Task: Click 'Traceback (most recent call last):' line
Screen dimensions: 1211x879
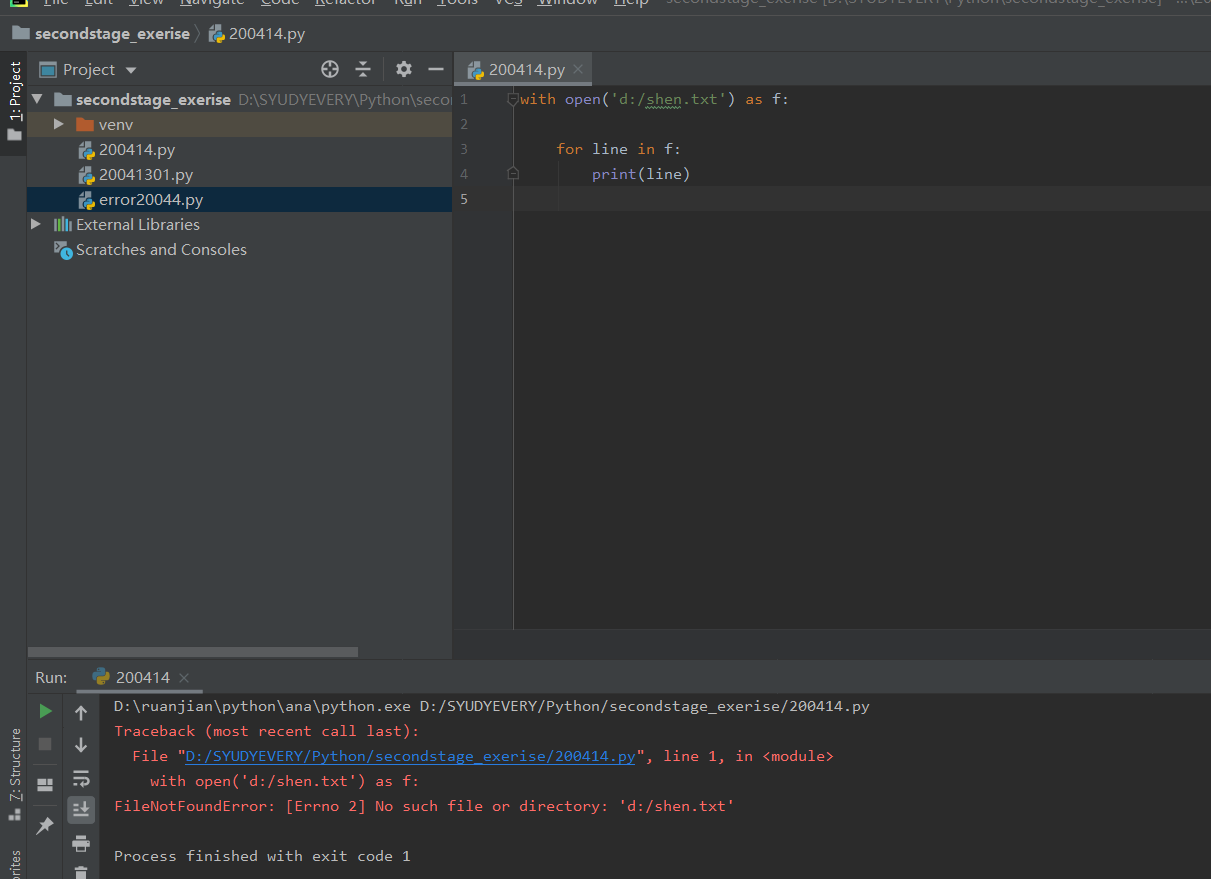Action: point(266,731)
